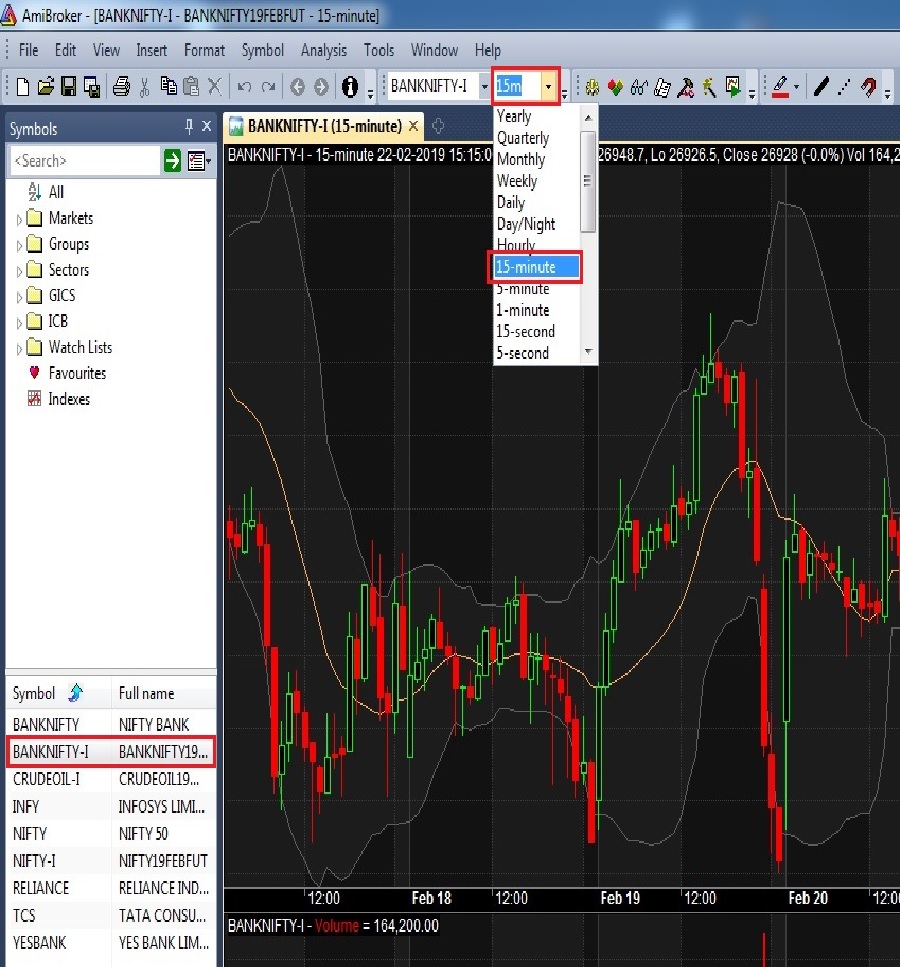
Task: Click the Save All icon
Action: (92, 87)
